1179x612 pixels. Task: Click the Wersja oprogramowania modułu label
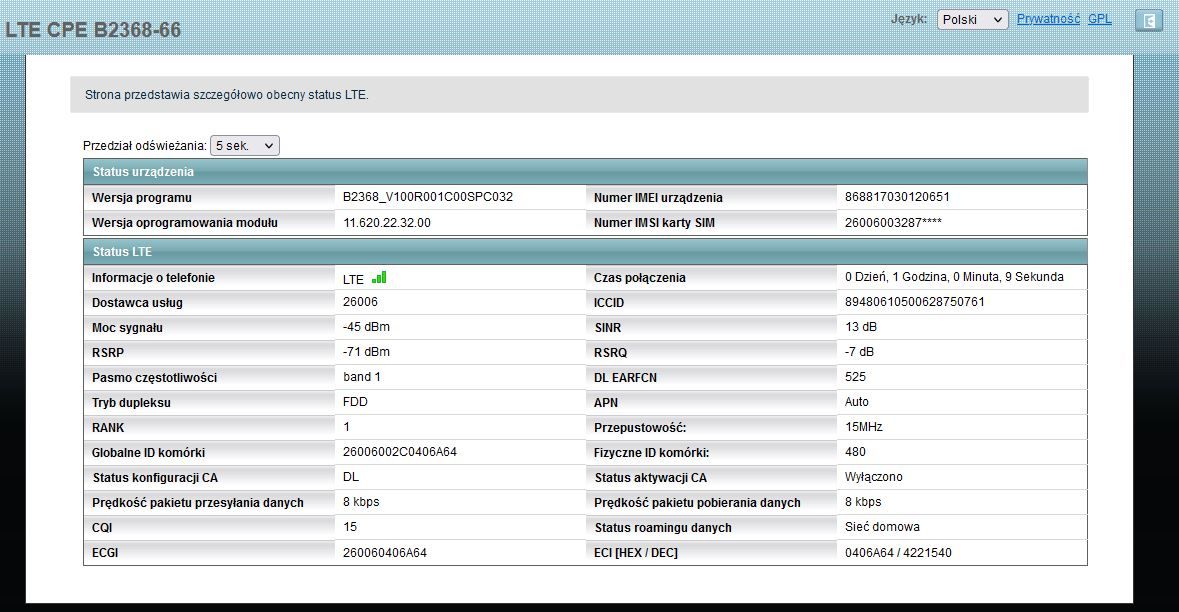tap(184, 223)
